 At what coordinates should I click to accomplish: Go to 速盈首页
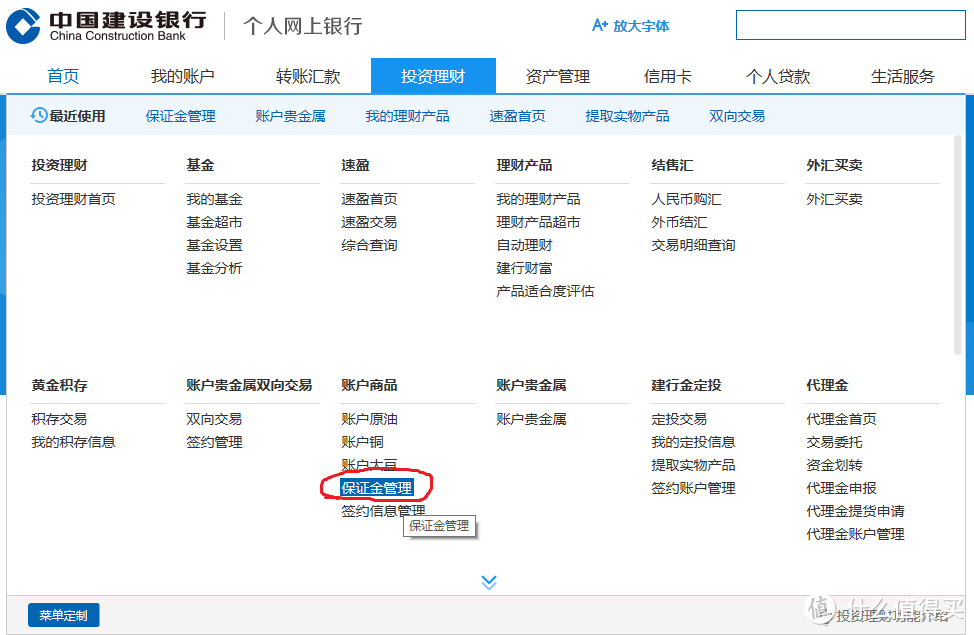[368, 199]
